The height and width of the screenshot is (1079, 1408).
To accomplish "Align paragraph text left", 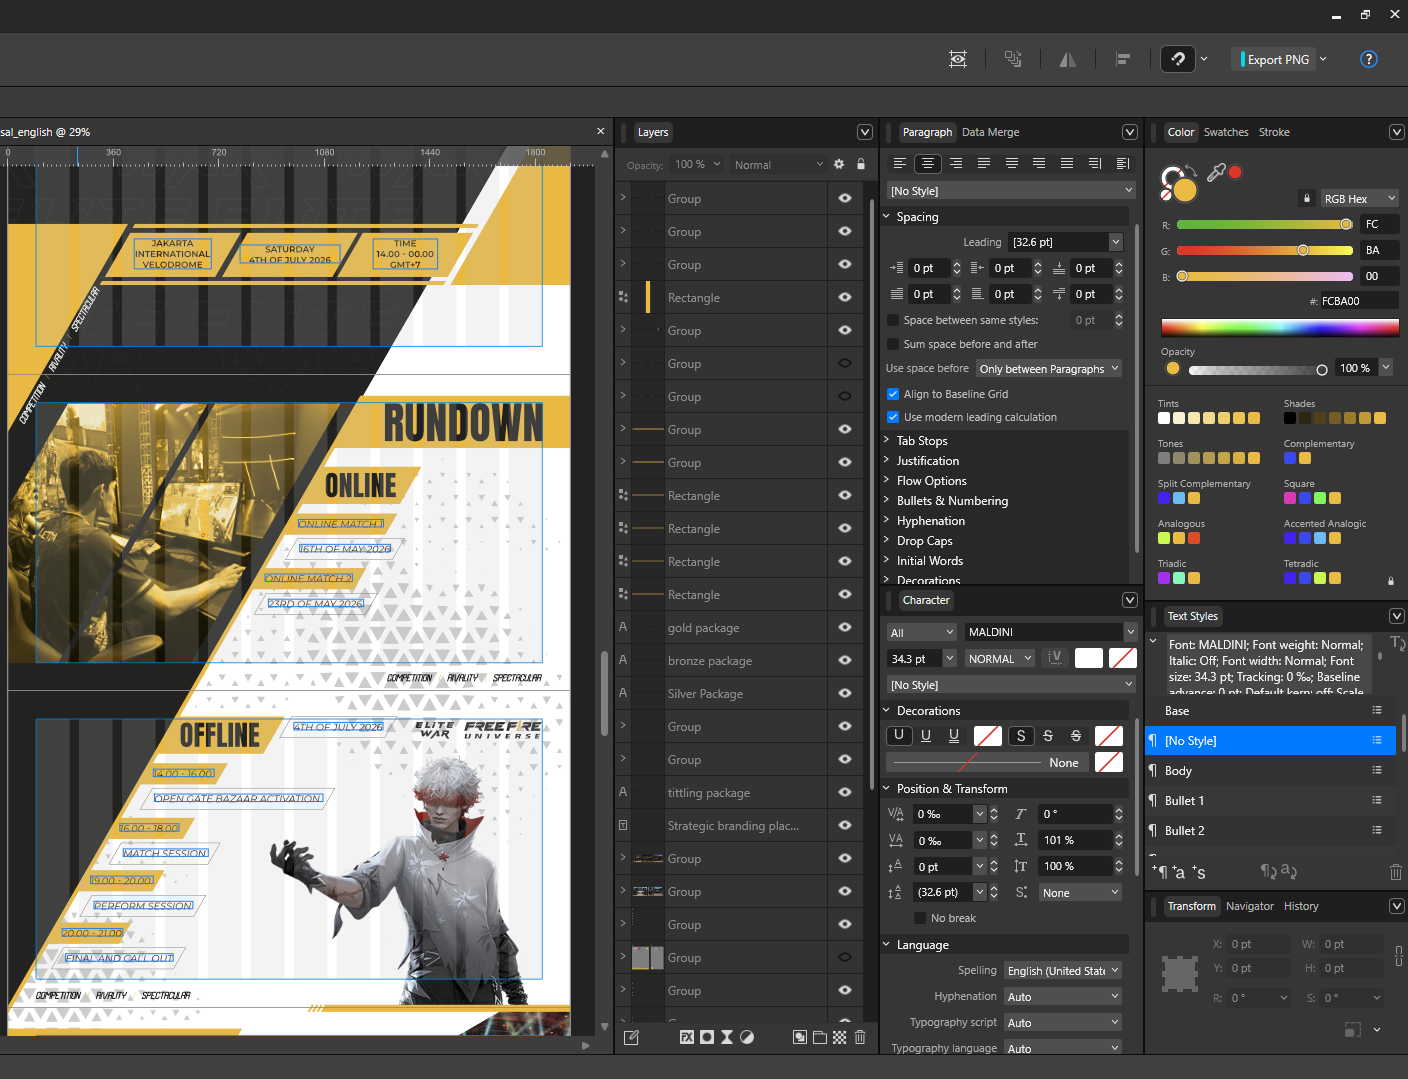I will tap(900, 163).
